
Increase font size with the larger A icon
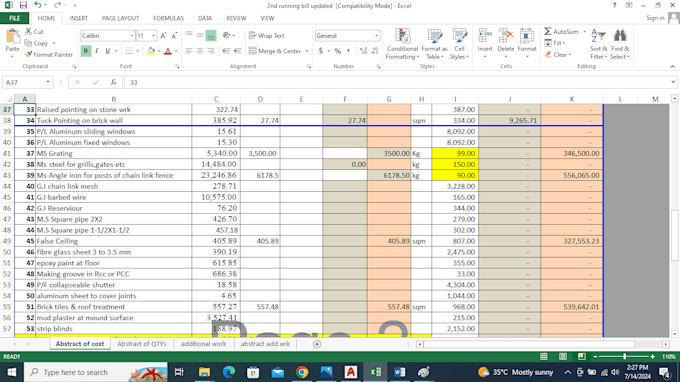[163, 36]
